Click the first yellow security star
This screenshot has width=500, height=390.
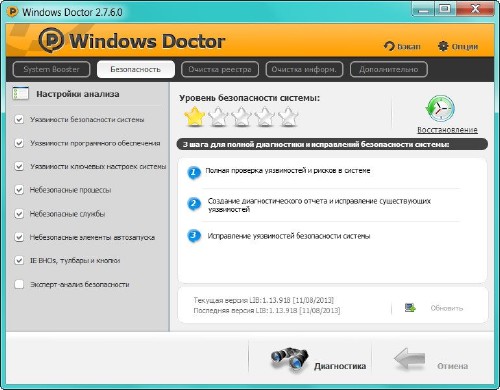pos(194,117)
